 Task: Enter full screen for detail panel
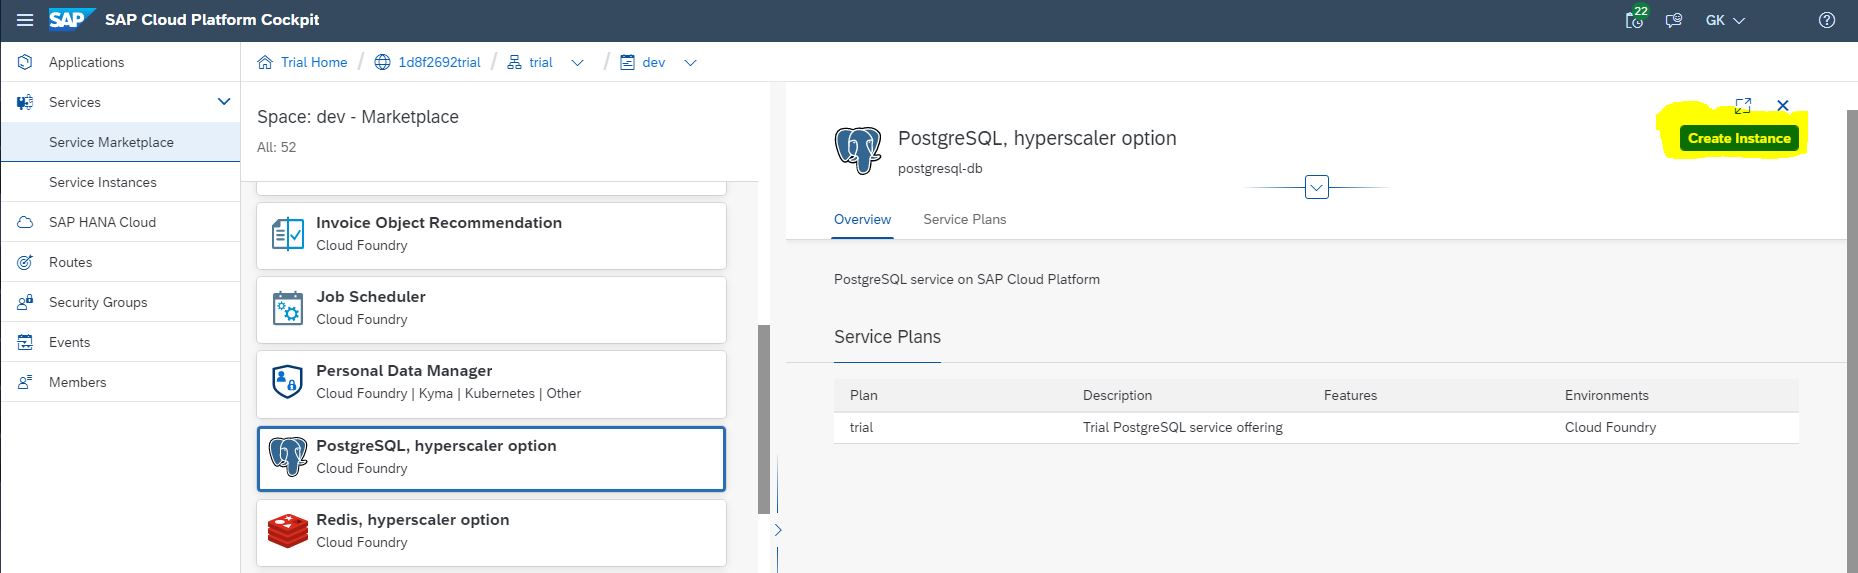(1743, 105)
